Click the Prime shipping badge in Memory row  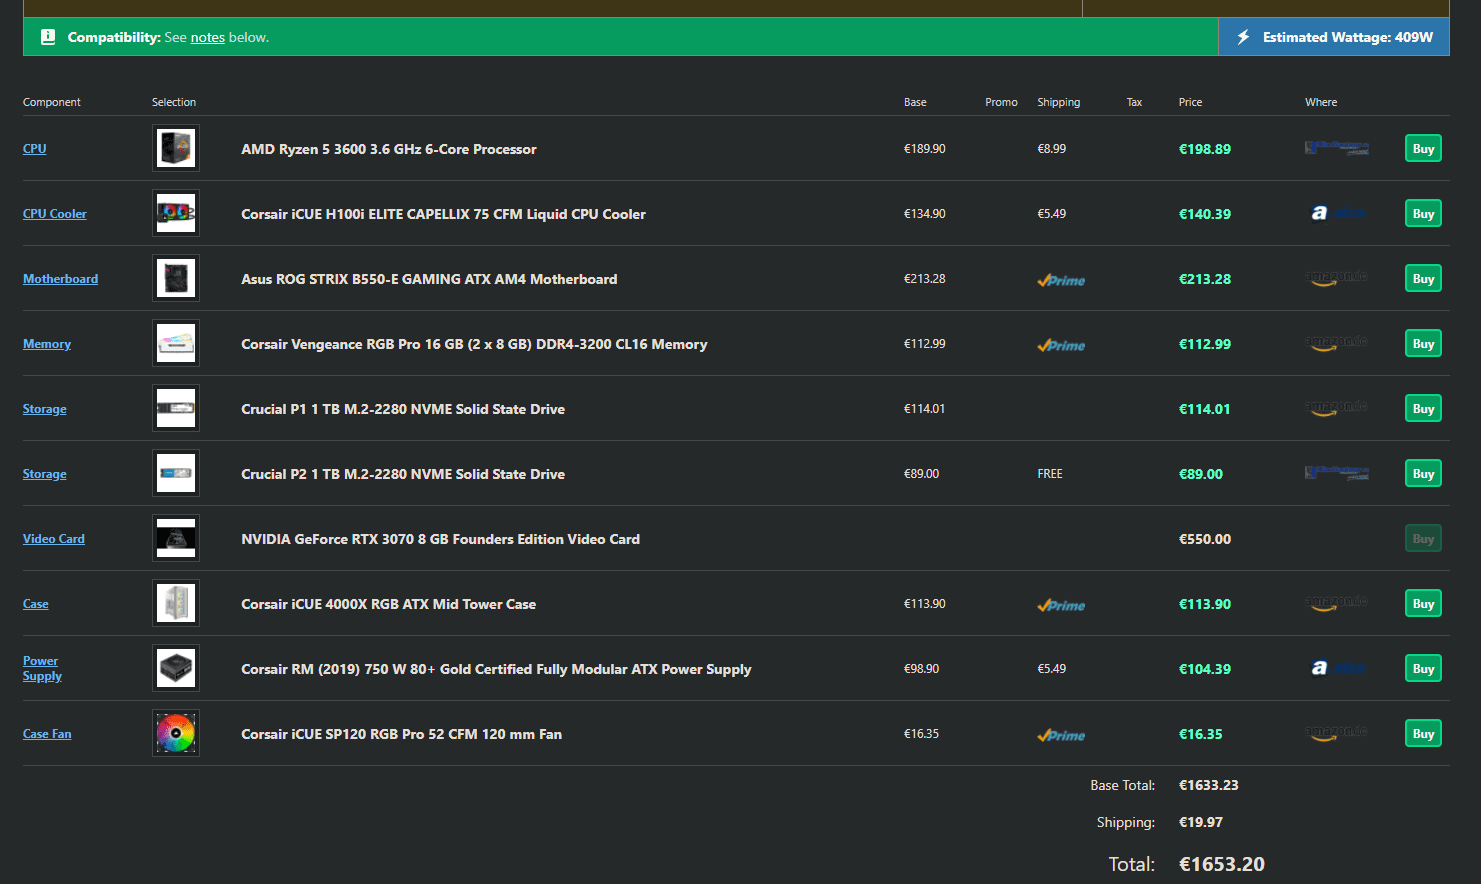(x=1061, y=345)
